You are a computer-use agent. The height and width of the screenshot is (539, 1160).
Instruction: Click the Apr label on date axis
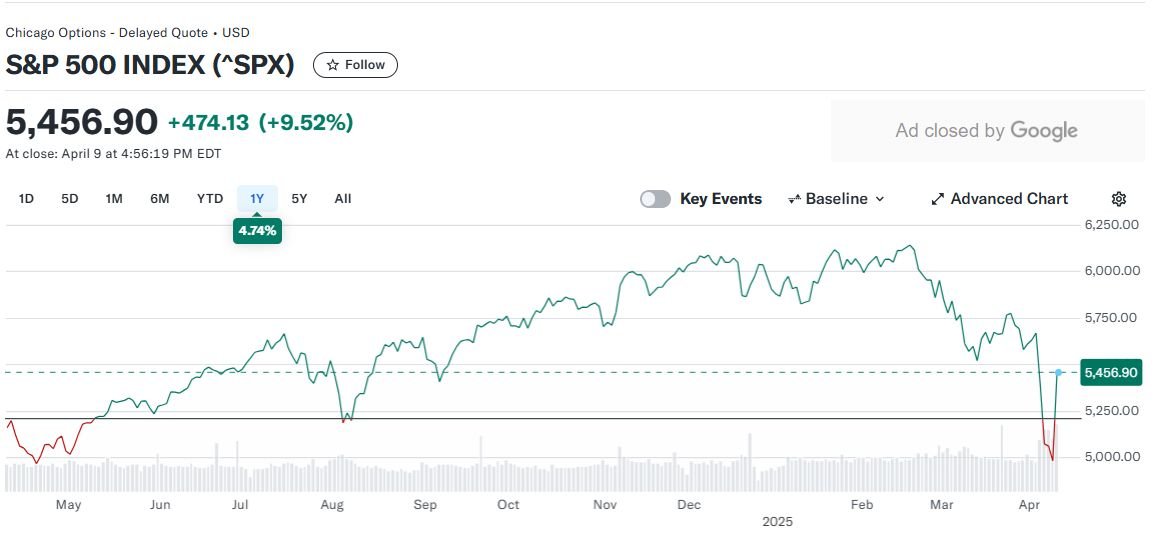click(1030, 505)
